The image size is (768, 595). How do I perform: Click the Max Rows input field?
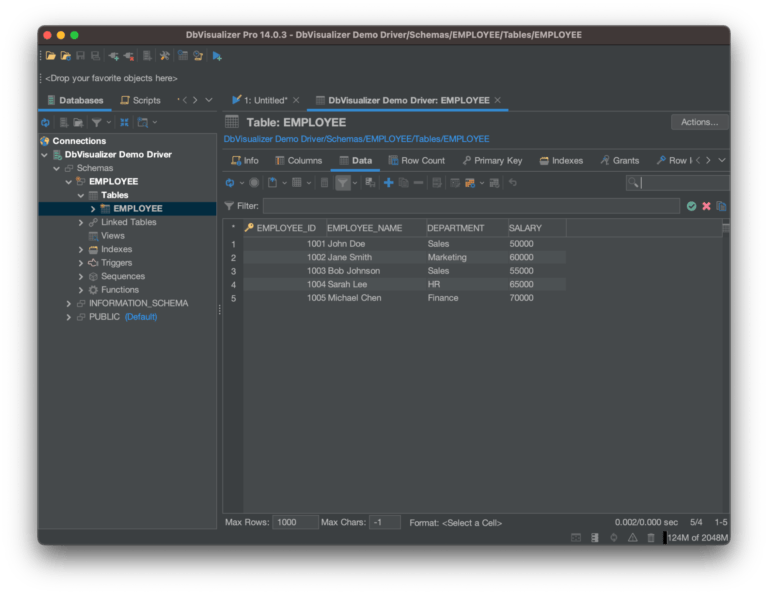coord(295,523)
